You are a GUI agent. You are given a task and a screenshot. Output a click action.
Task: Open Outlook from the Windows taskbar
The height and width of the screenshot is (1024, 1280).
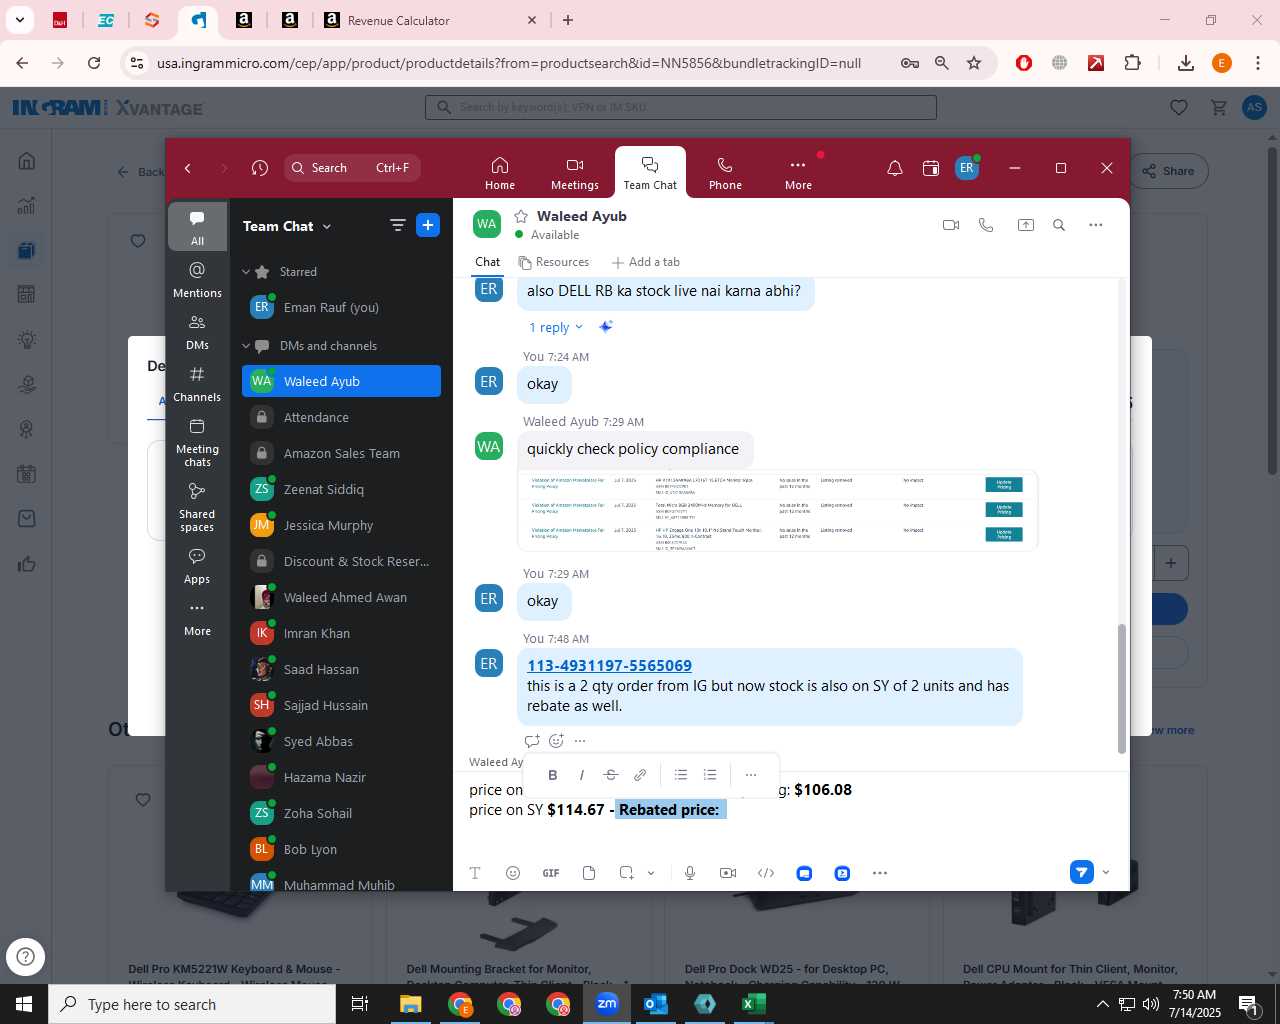click(x=656, y=1004)
